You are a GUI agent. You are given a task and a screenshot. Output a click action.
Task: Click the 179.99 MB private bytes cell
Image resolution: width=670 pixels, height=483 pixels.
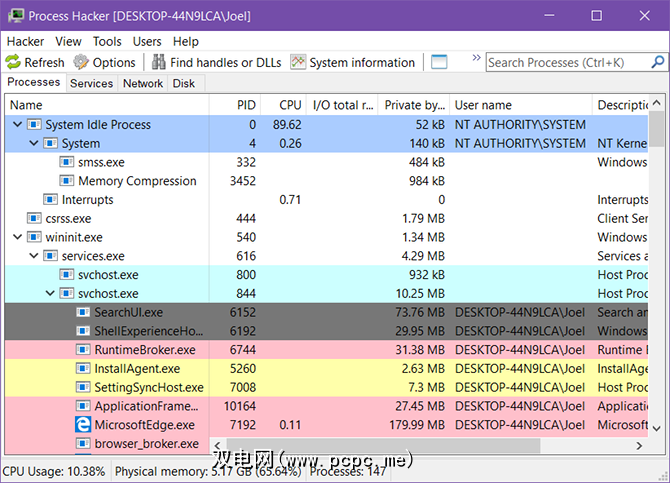(417, 424)
